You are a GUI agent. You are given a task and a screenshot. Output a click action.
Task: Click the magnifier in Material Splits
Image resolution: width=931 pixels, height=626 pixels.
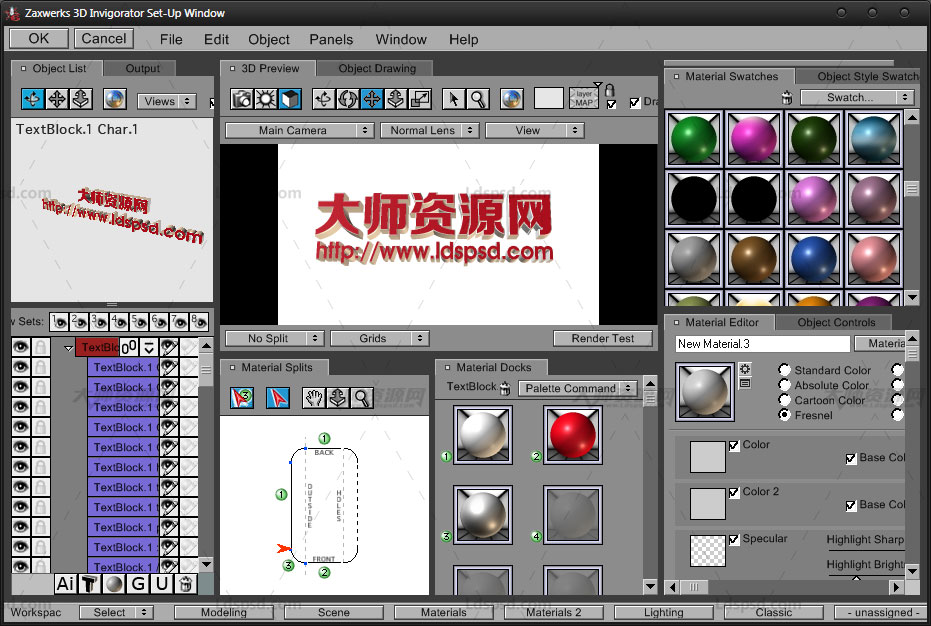tap(362, 398)
